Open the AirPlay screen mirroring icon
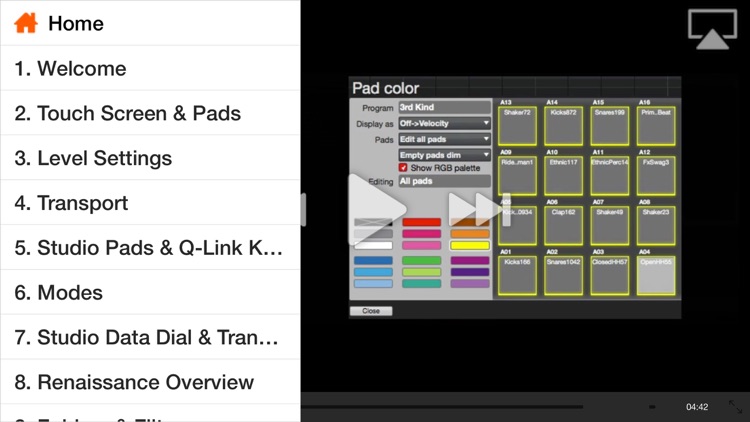This screenshot has width=750, height=422. (x=712, y=30)
